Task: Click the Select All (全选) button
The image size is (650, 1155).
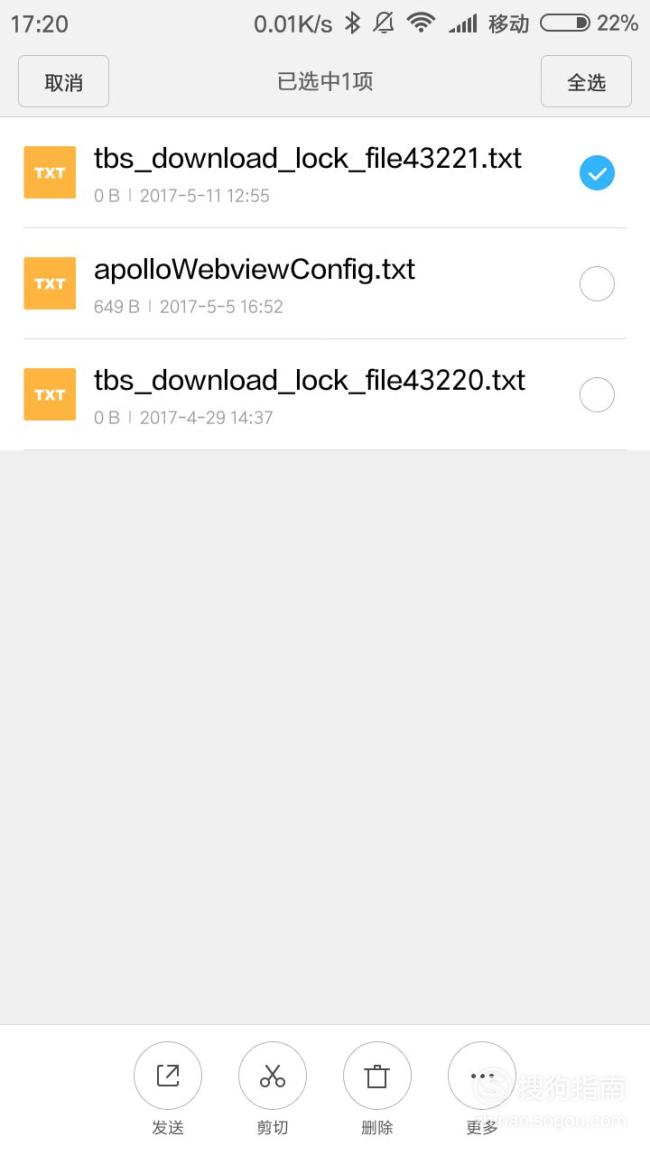Action: (x=586, y=81)
